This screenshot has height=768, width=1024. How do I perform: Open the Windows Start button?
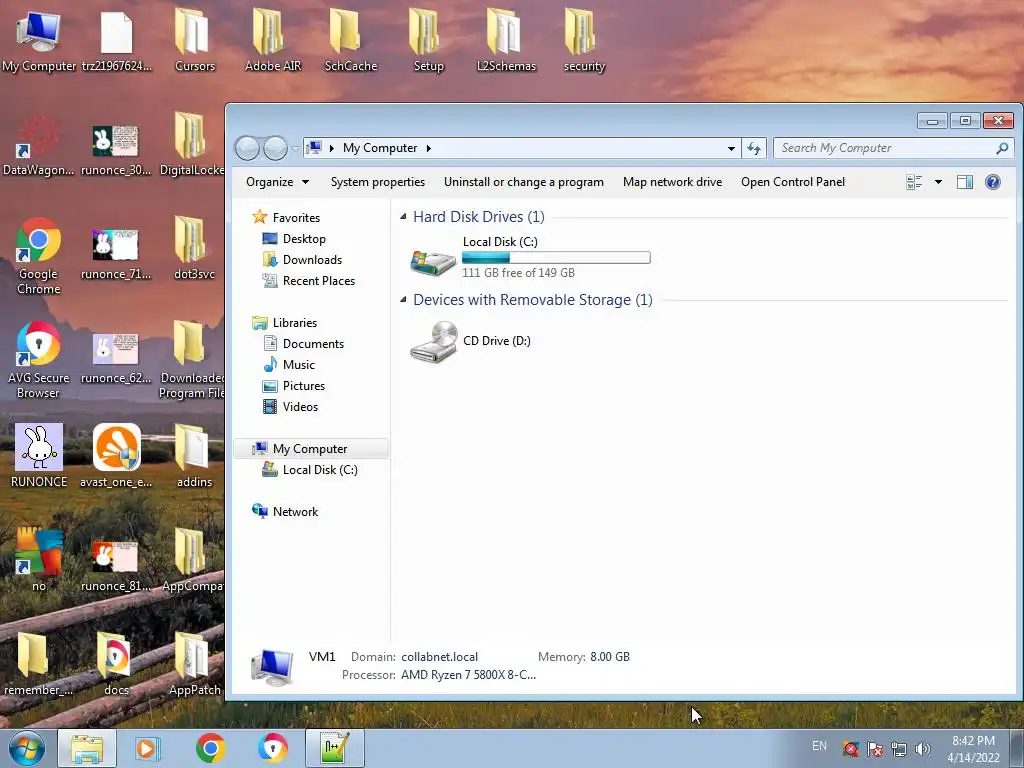(26, 748)
